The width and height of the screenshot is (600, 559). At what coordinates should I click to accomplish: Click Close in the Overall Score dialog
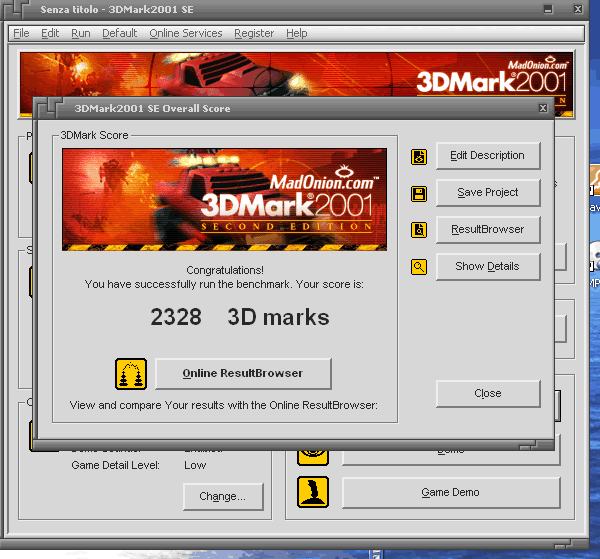pos(488,394)
